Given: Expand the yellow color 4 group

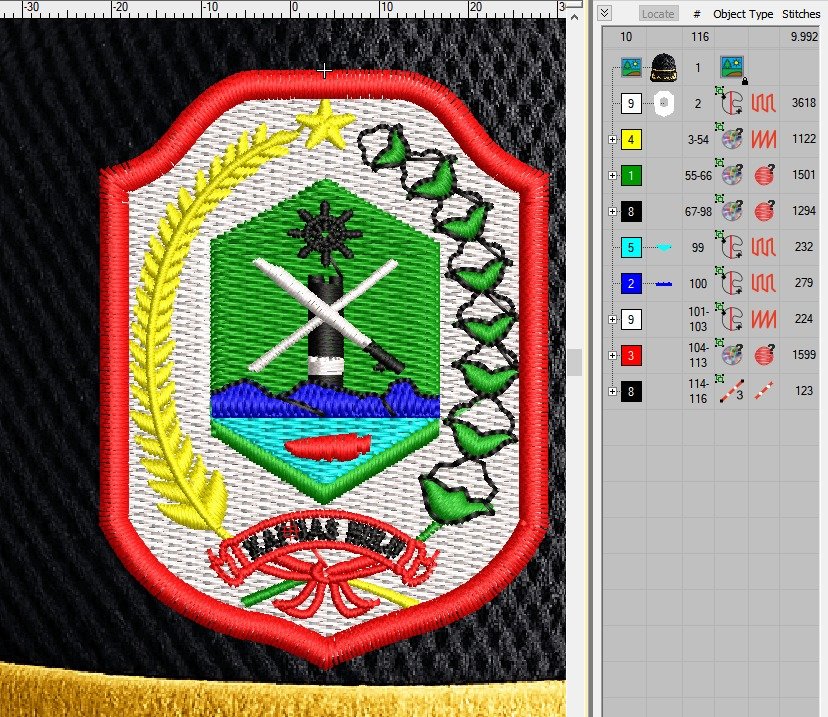Looking at the screenshot, I should [613, 140].
